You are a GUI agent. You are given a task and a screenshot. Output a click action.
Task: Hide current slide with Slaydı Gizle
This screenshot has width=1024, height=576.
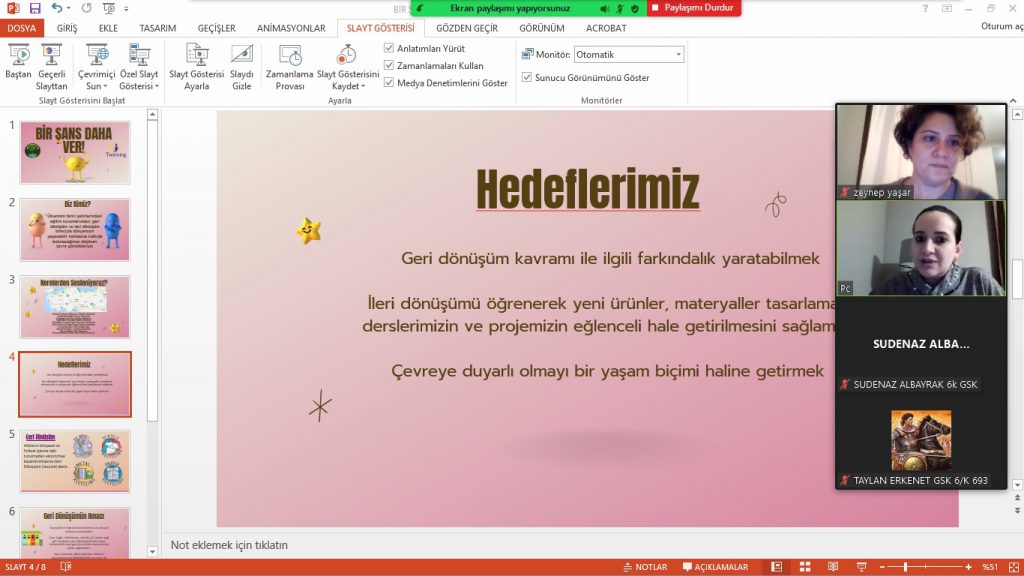click(x=242, y=60)
